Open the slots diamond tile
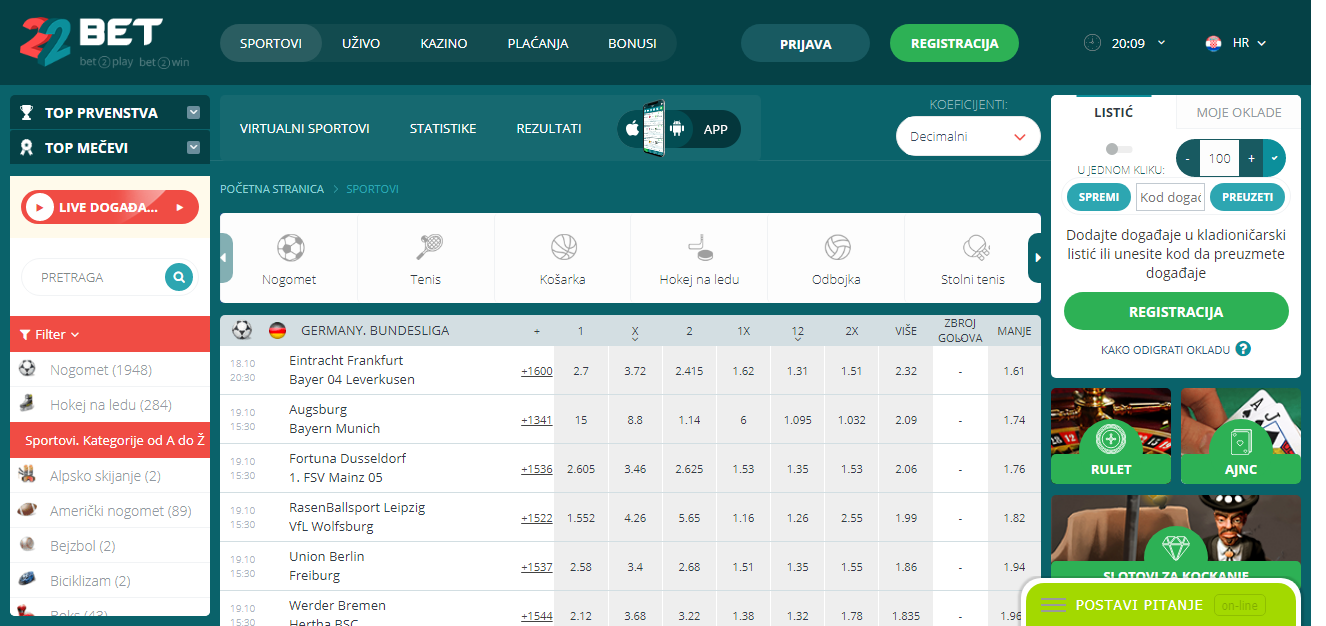 (1176, 540)
